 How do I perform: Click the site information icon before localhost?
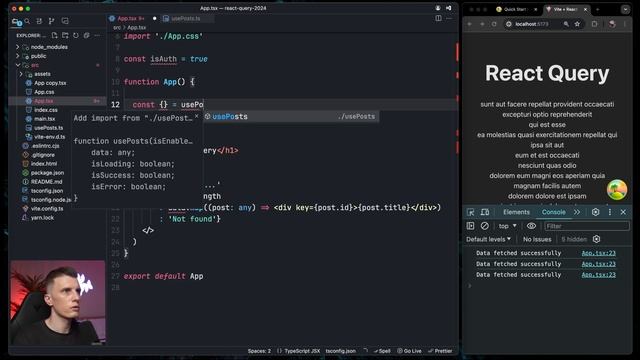click(x=509, y=24)
